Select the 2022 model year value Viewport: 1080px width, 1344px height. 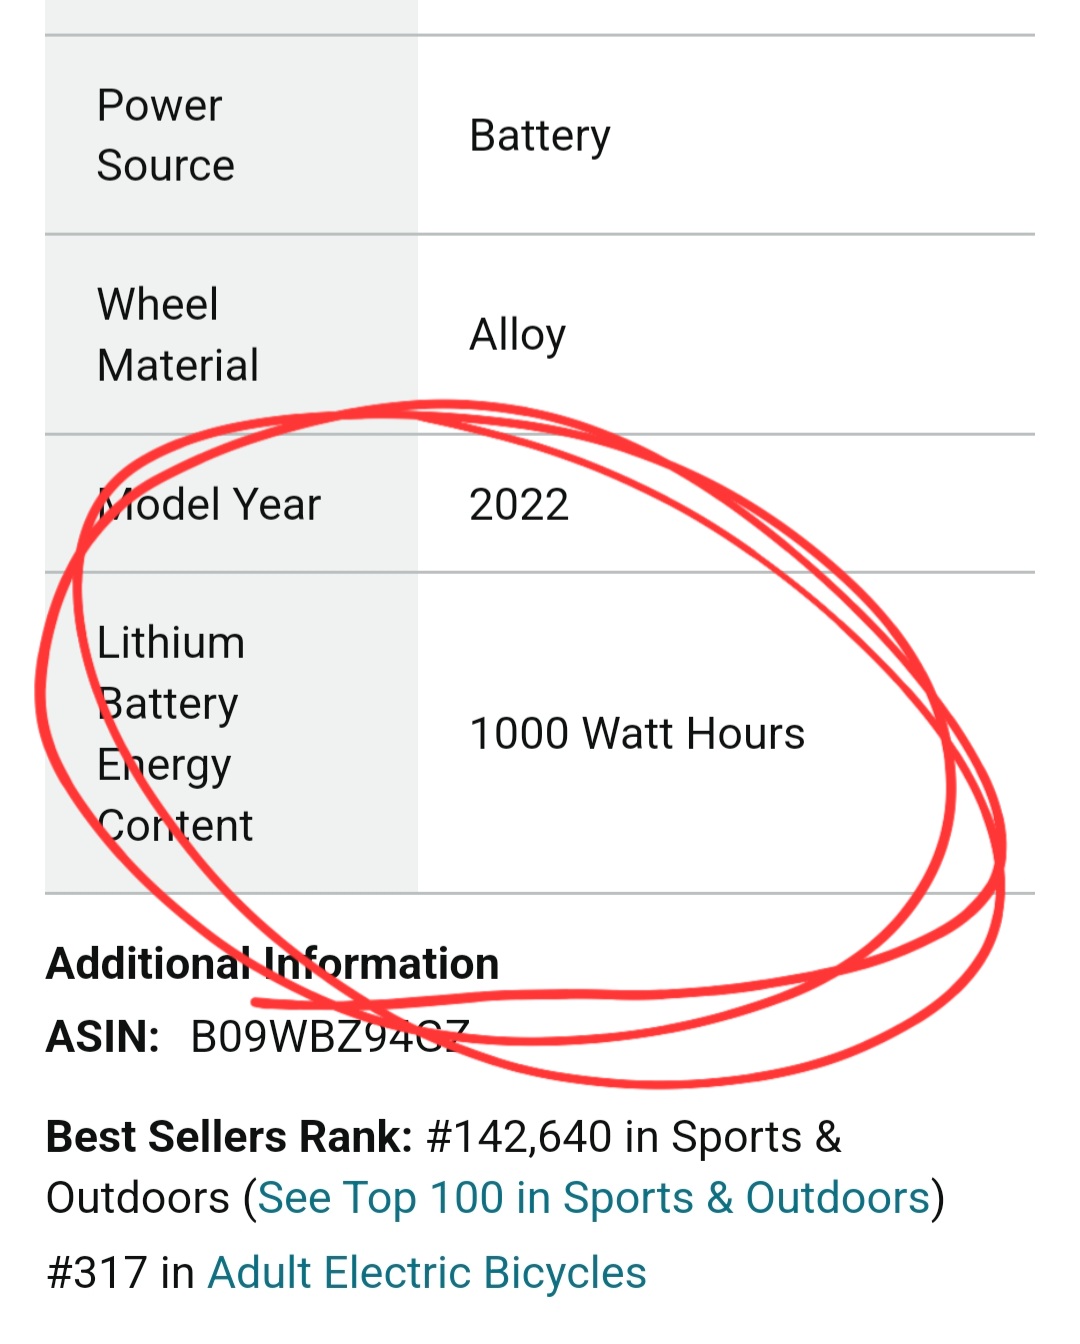pos(519,505)
